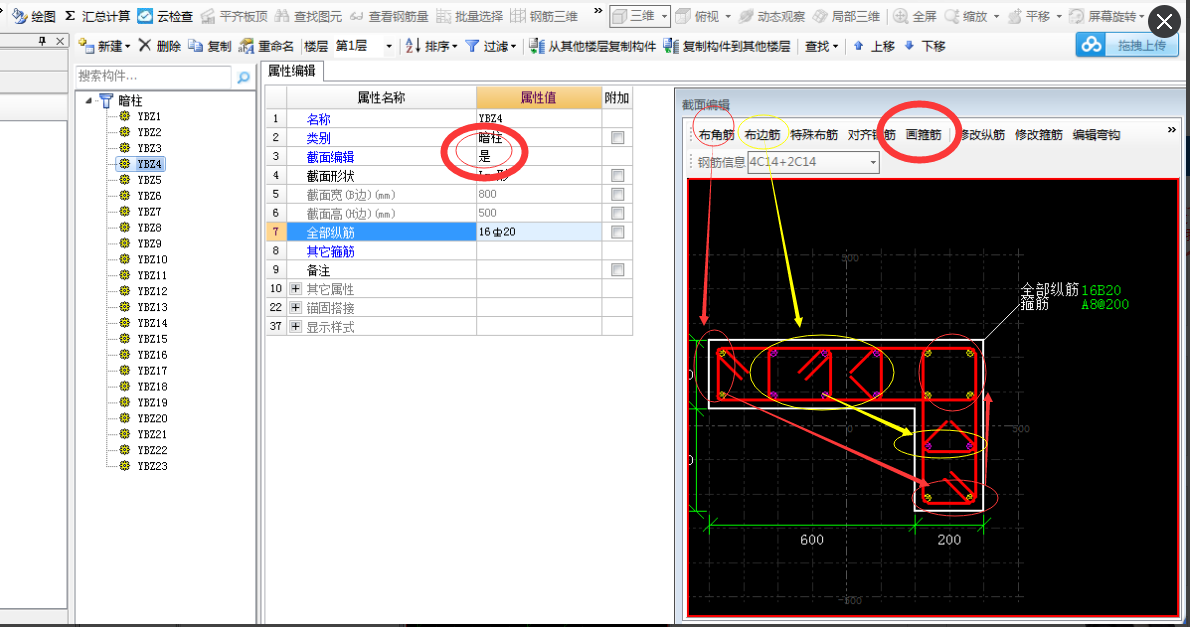Click 查找图元 find element icon

(282, 16)
